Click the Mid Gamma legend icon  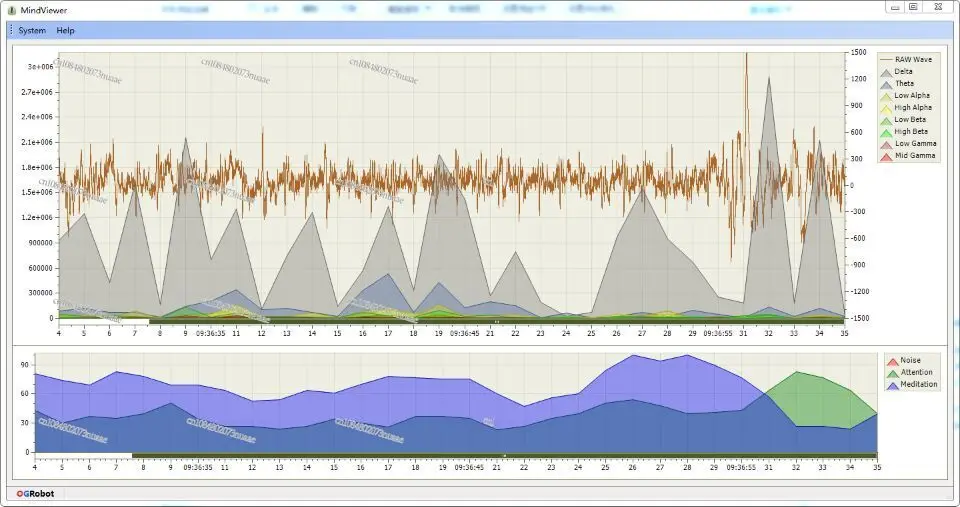pyautogui.click(x=886, y=156)
